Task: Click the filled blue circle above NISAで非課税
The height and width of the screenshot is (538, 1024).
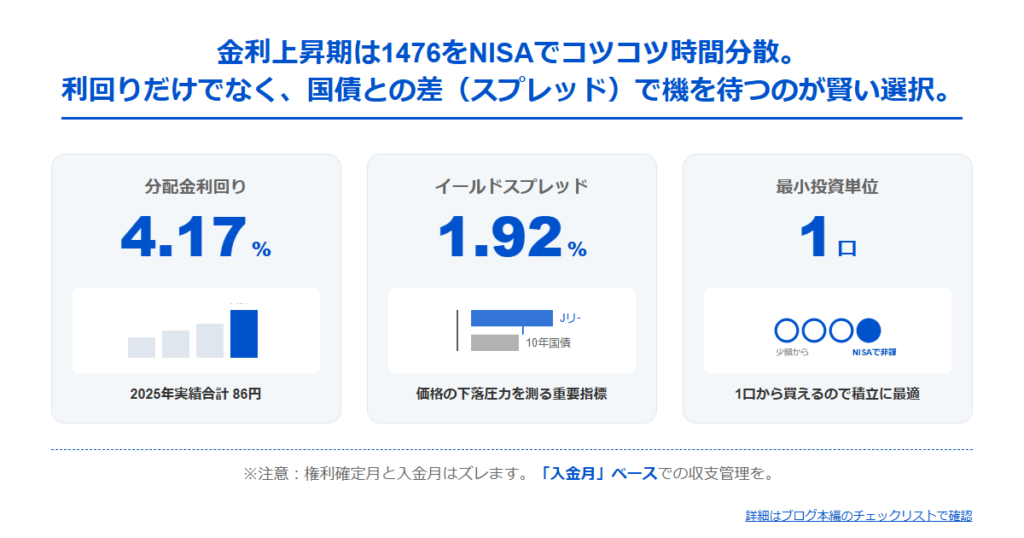Action: [x=869, y=330]
